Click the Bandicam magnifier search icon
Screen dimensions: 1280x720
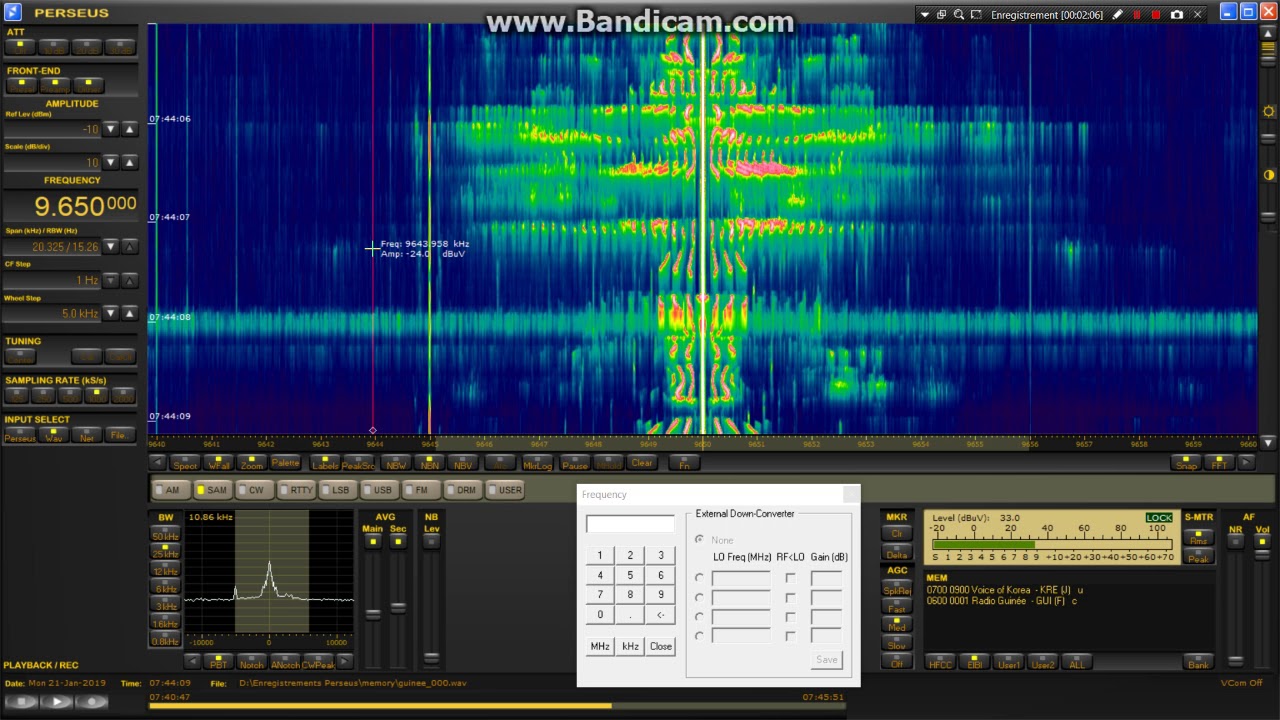(x=958, y=15)
